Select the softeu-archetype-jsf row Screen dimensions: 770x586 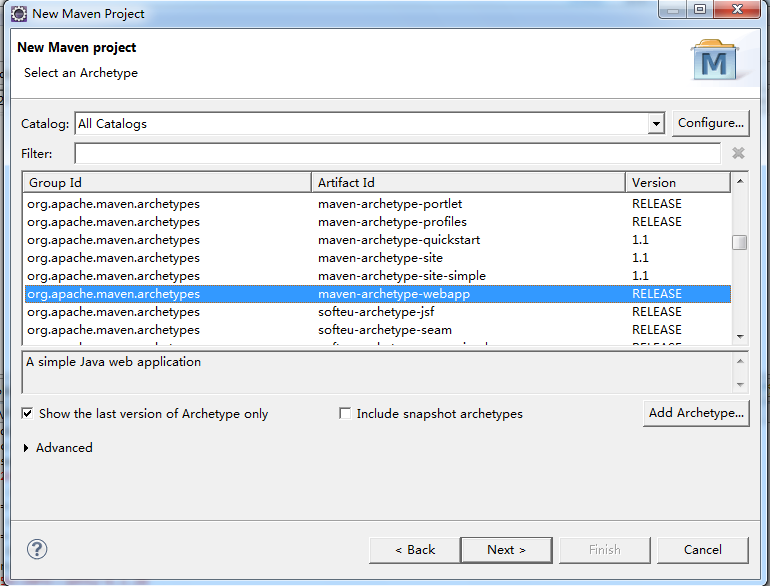point(378,312)
